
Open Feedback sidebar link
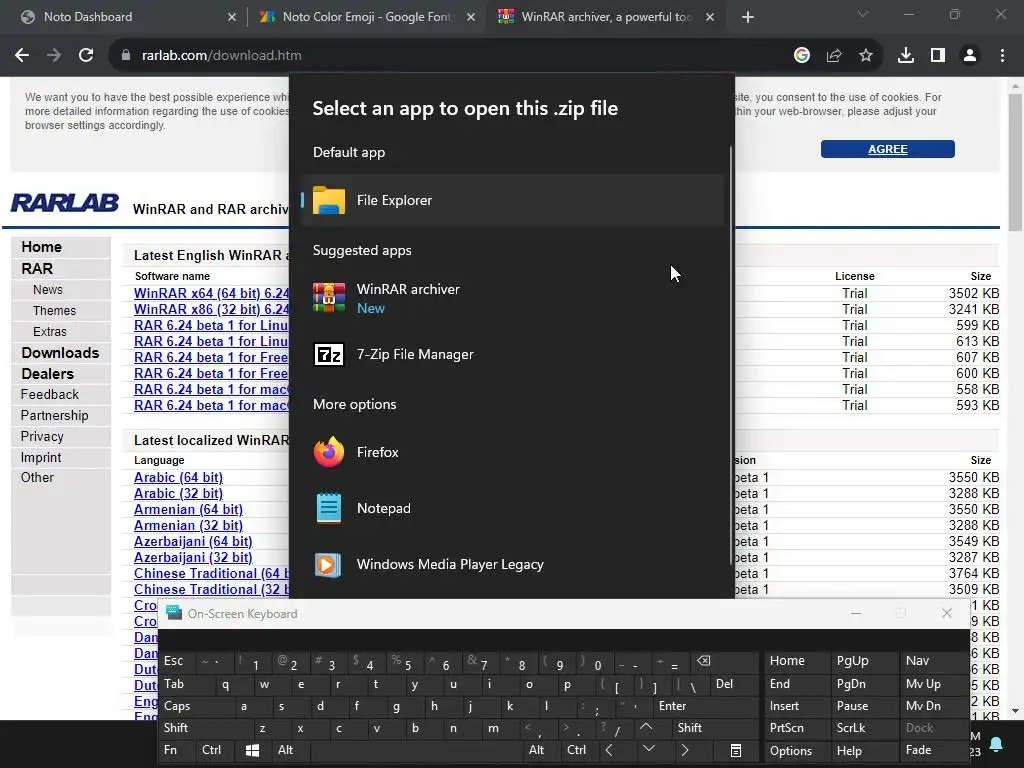[x=50, y=394]
